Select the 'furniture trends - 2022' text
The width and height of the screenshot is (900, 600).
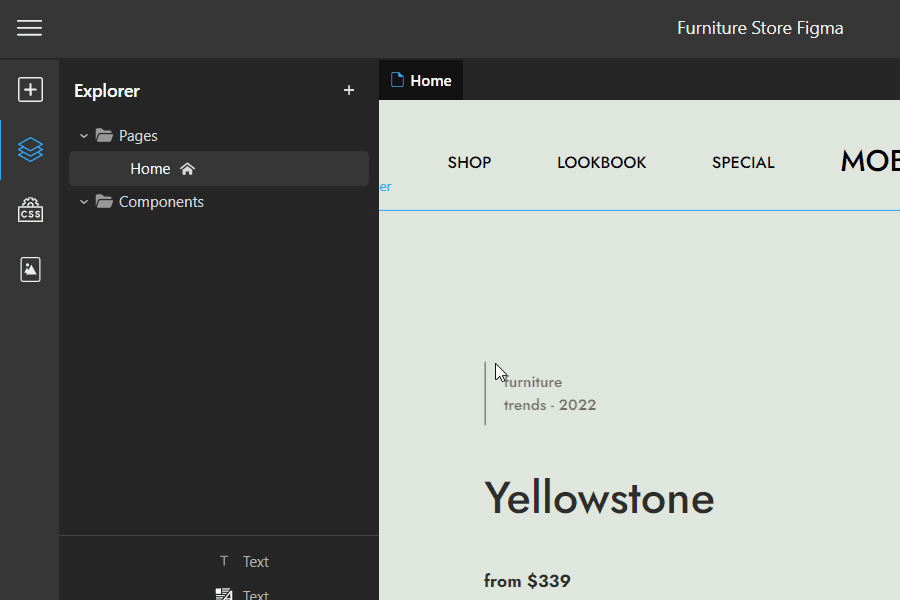coord(550,394)
